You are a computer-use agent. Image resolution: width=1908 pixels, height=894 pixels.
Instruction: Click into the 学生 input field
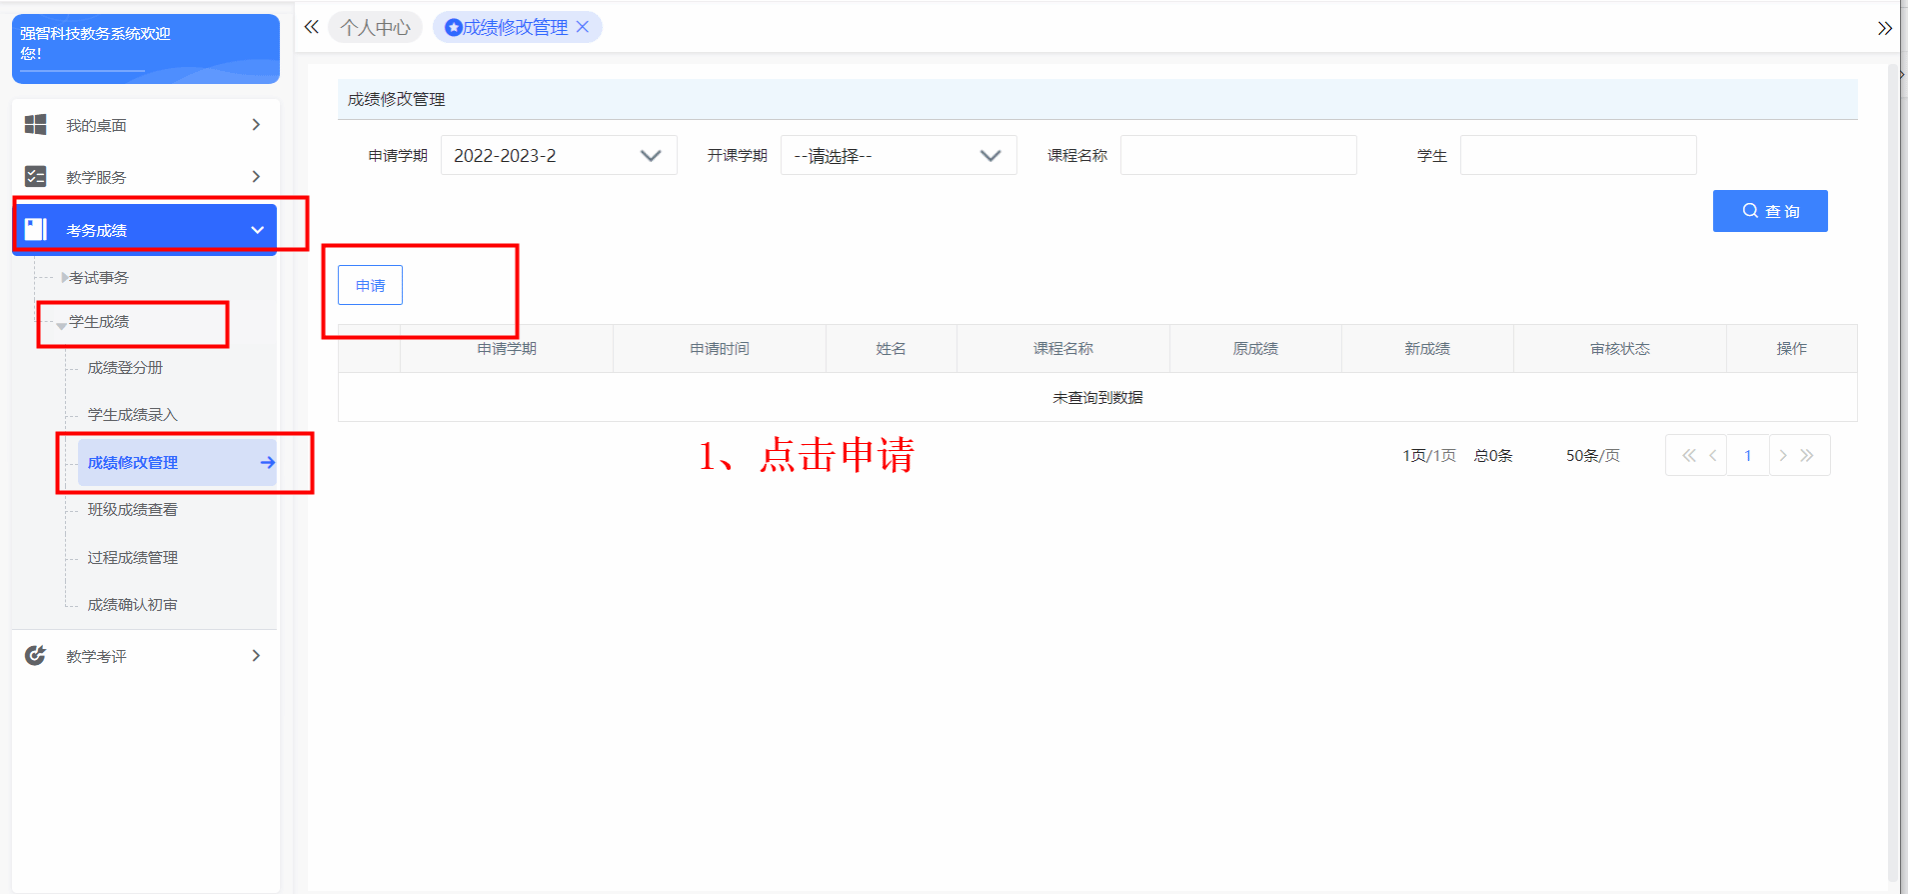coord(1577,156)
